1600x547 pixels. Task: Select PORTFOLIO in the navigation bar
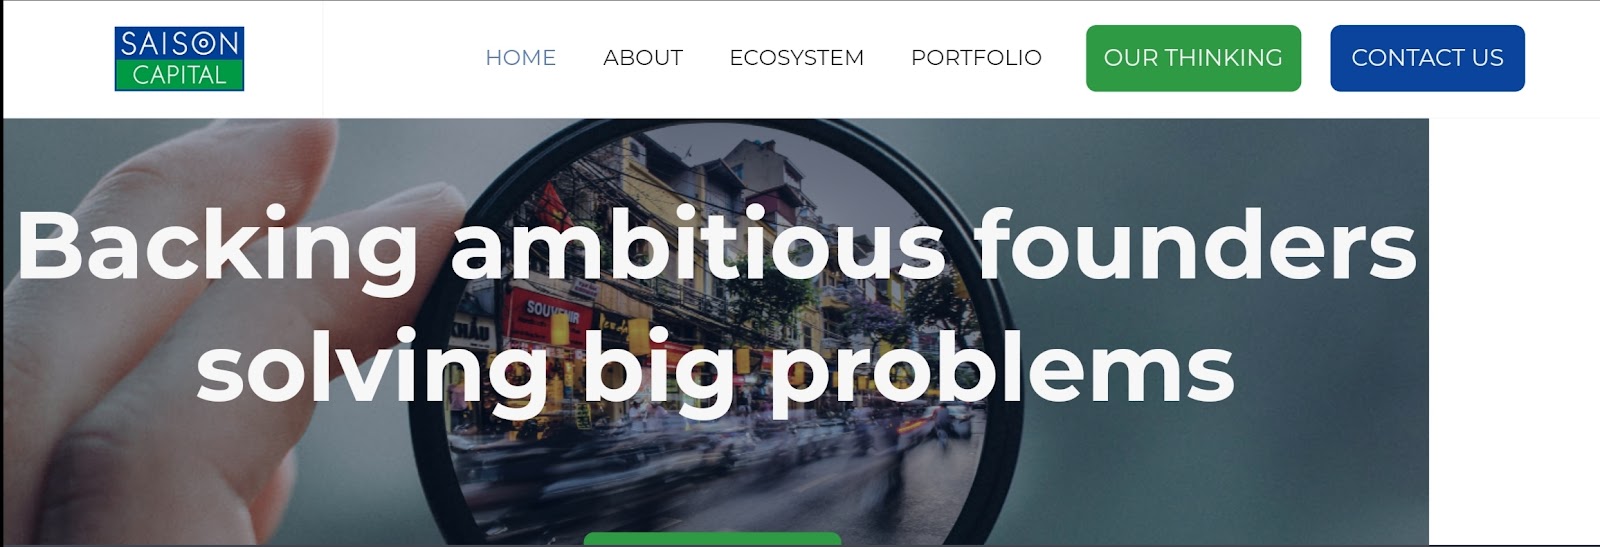[976, 58]
